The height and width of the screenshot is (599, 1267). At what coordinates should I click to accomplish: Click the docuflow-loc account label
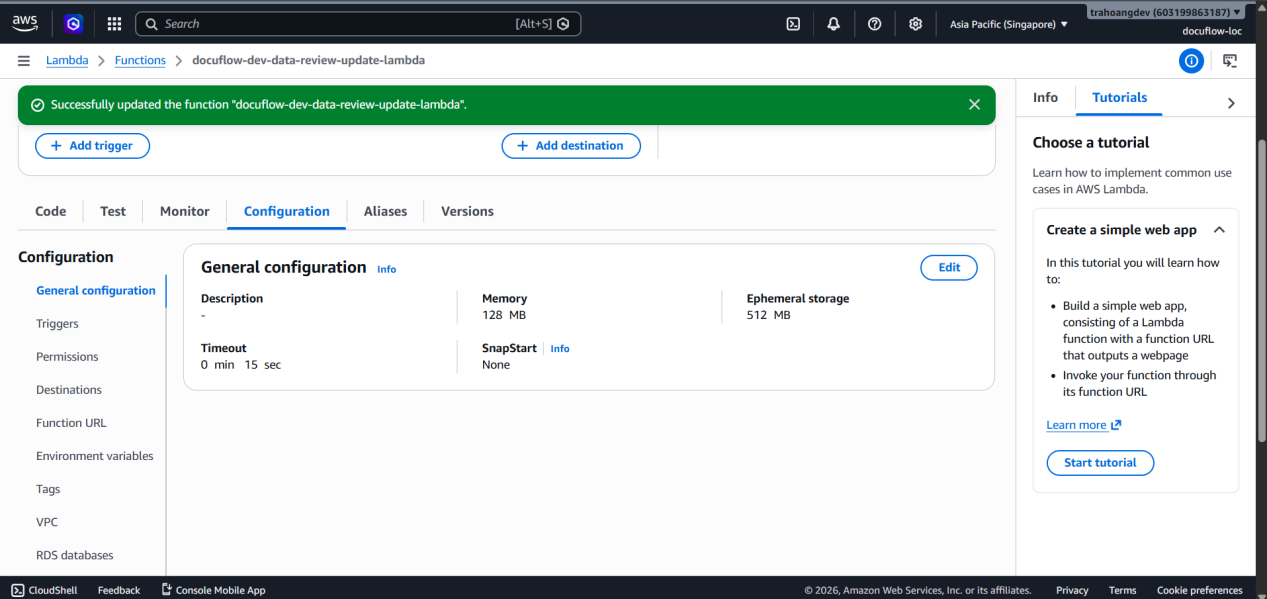1212,31
